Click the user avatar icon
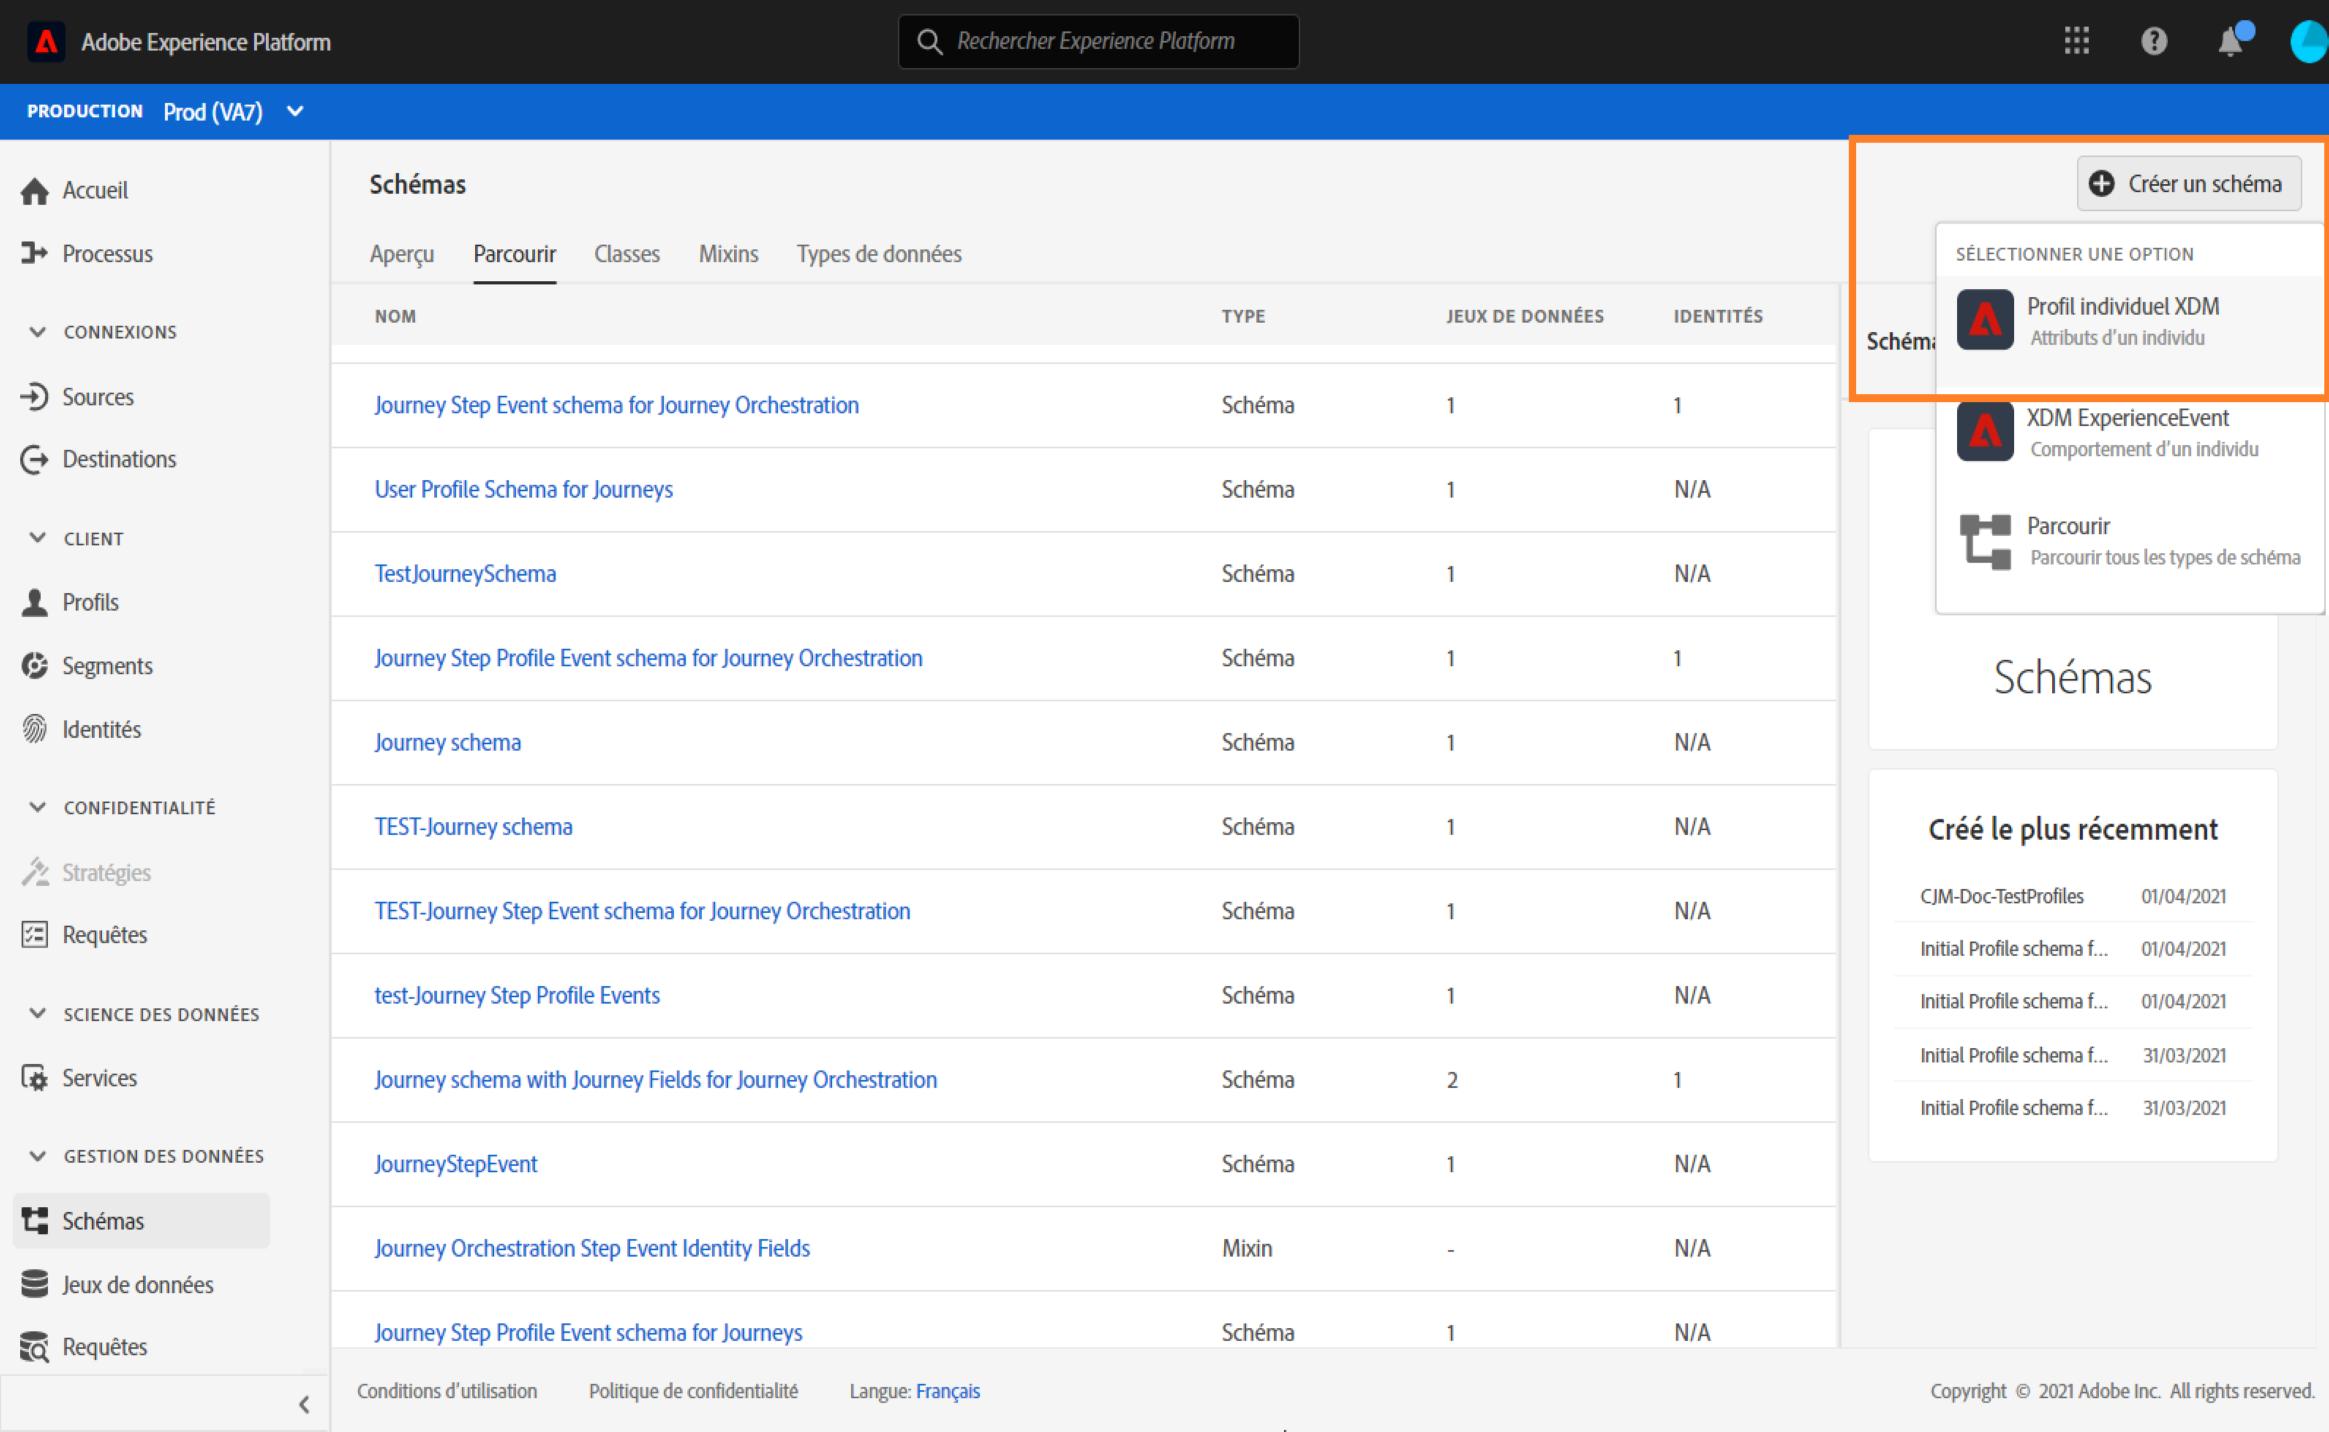 [x=2309, y=41]
